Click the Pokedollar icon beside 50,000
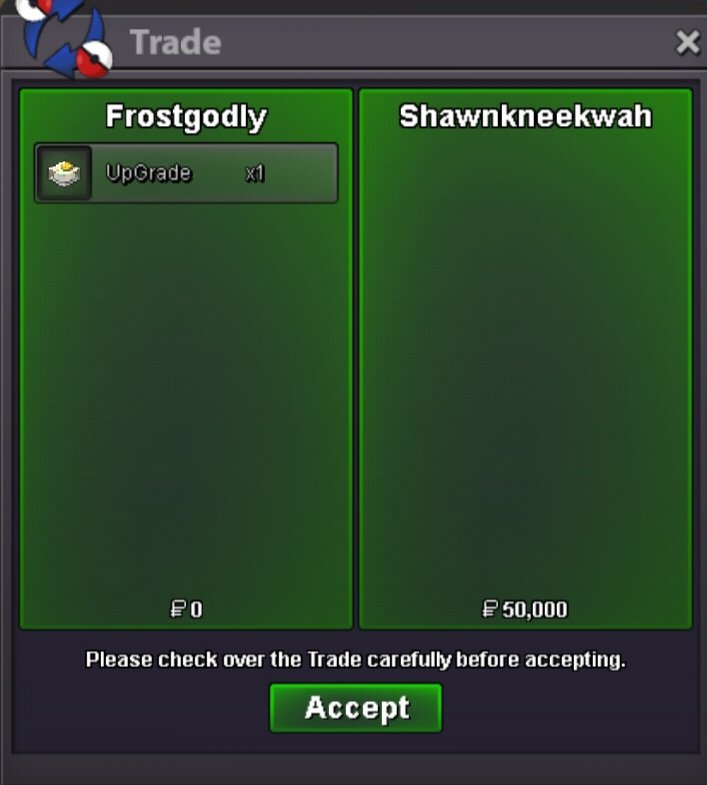Viewport: 707px width, 785px height. [490, 609]
